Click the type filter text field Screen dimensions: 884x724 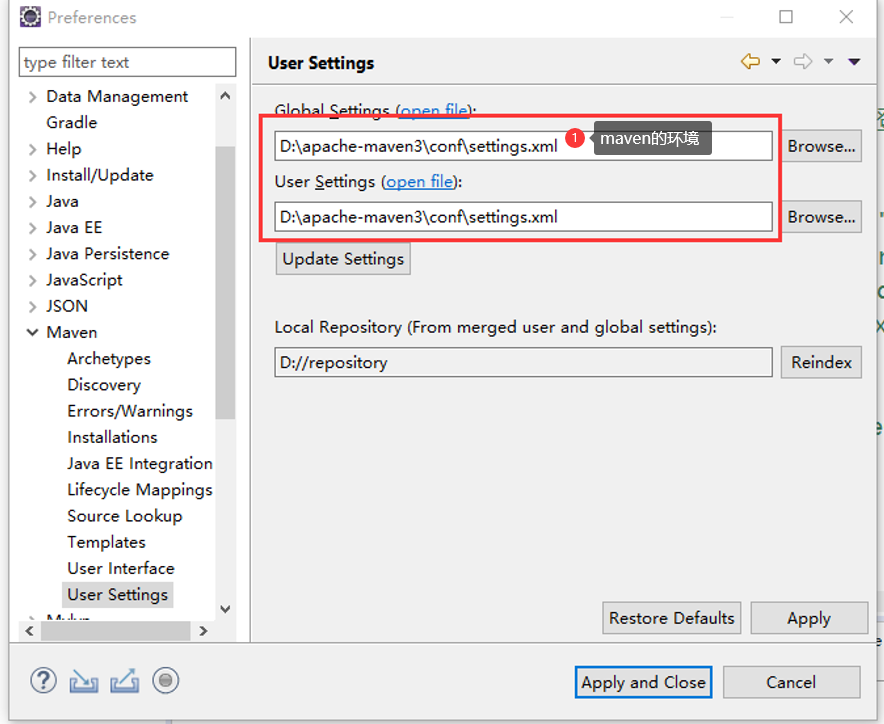[127, 62]
